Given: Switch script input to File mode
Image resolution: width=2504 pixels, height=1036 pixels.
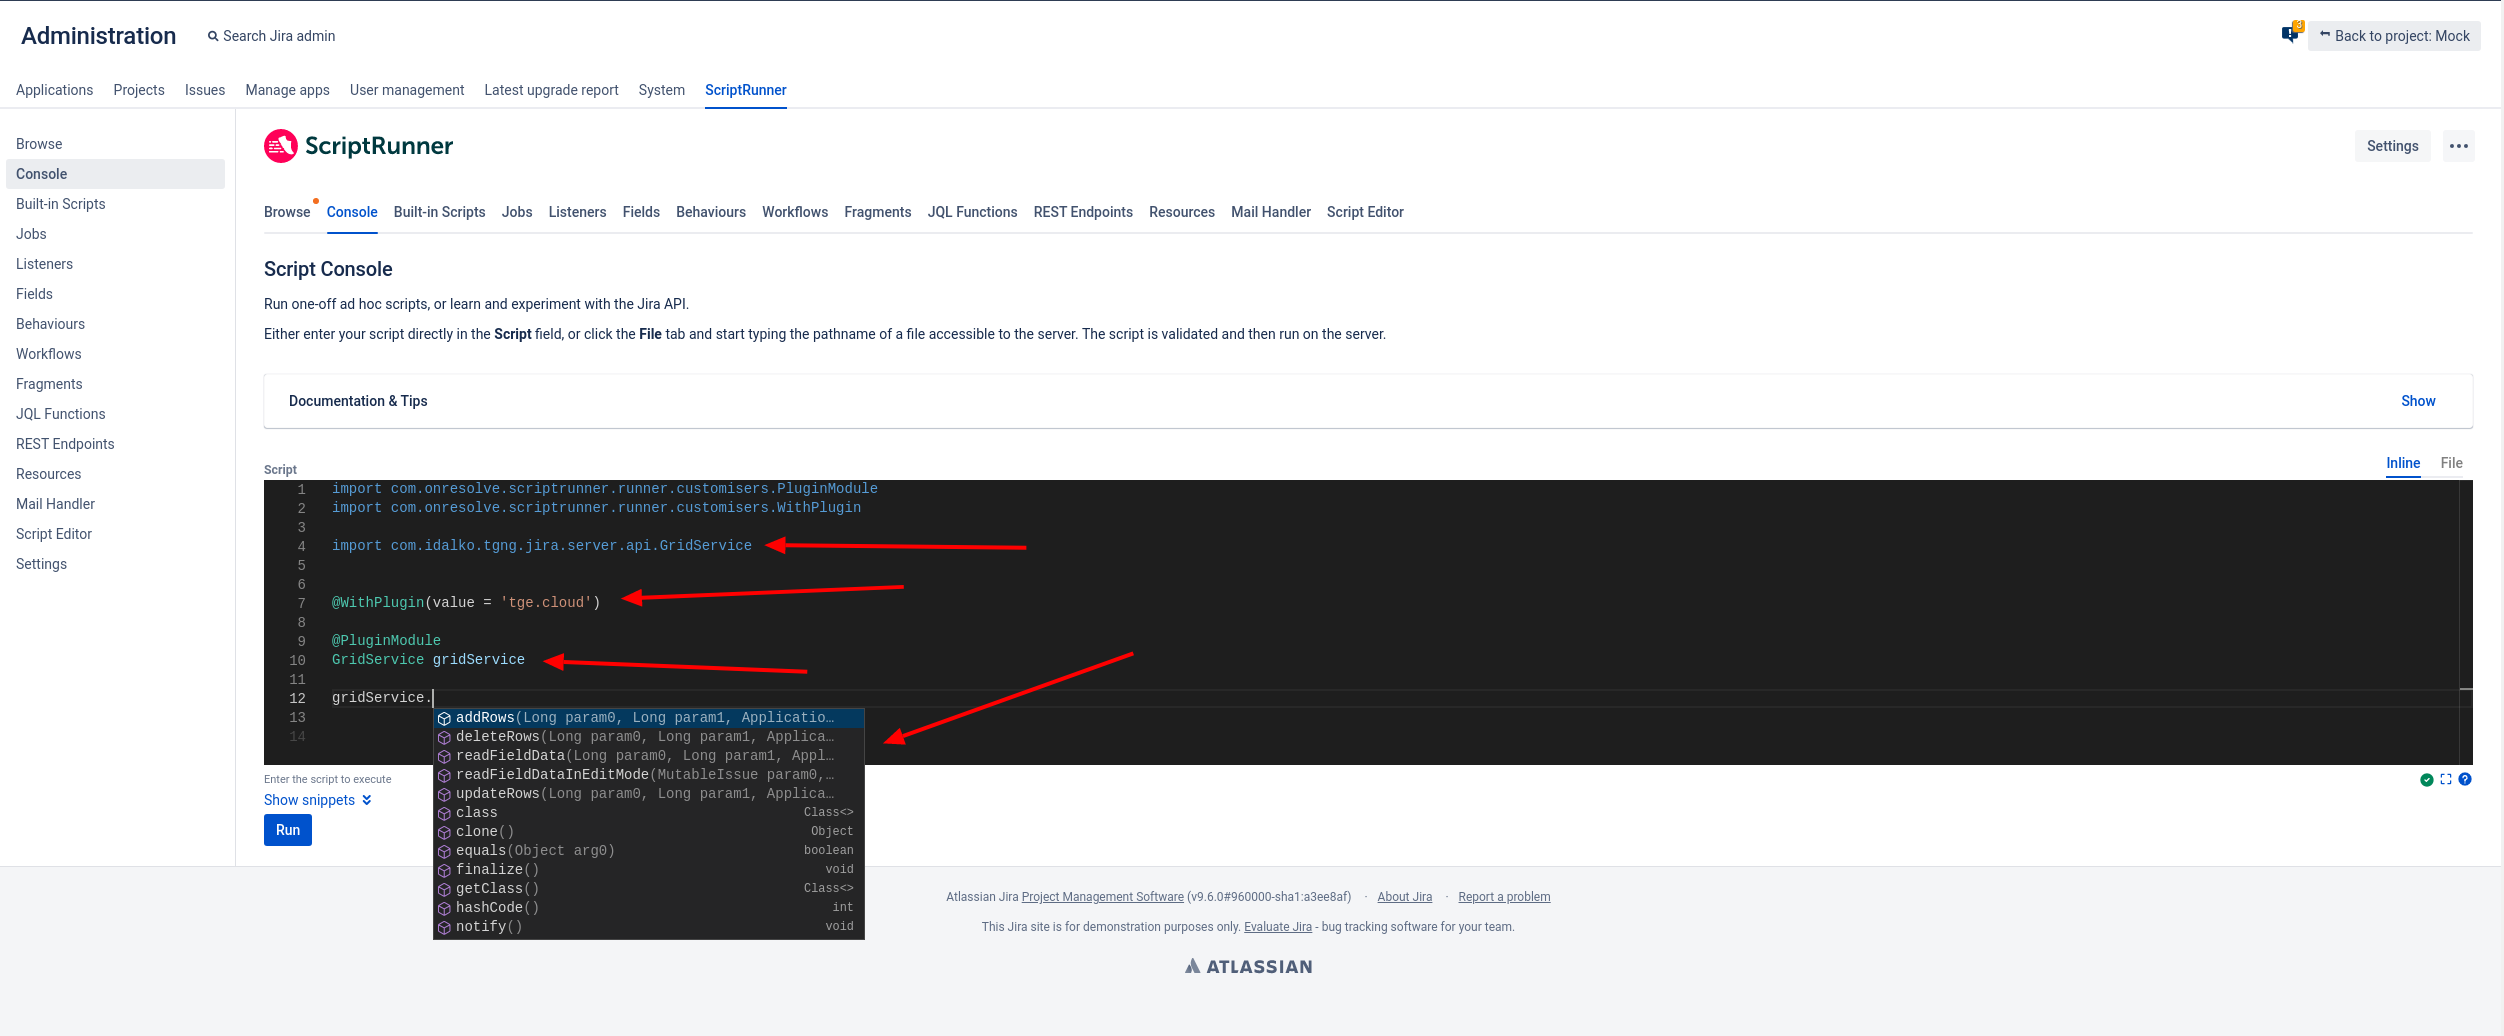Looking at the screenshot, I should (x=2452, y=463).
